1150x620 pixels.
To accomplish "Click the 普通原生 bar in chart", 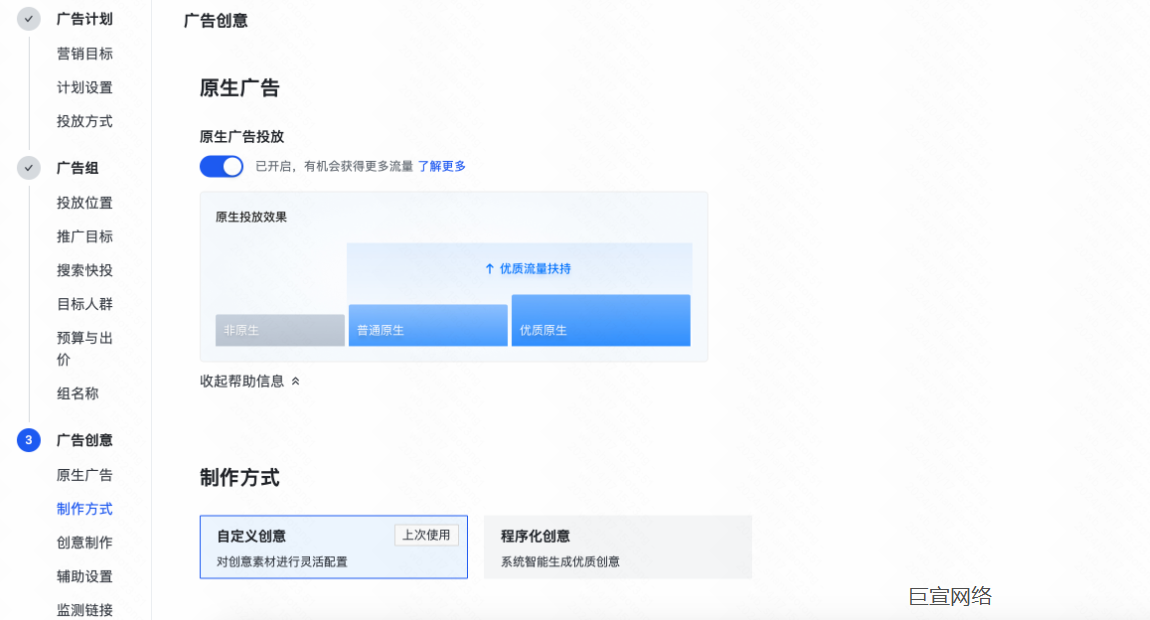I will (428, 325).
